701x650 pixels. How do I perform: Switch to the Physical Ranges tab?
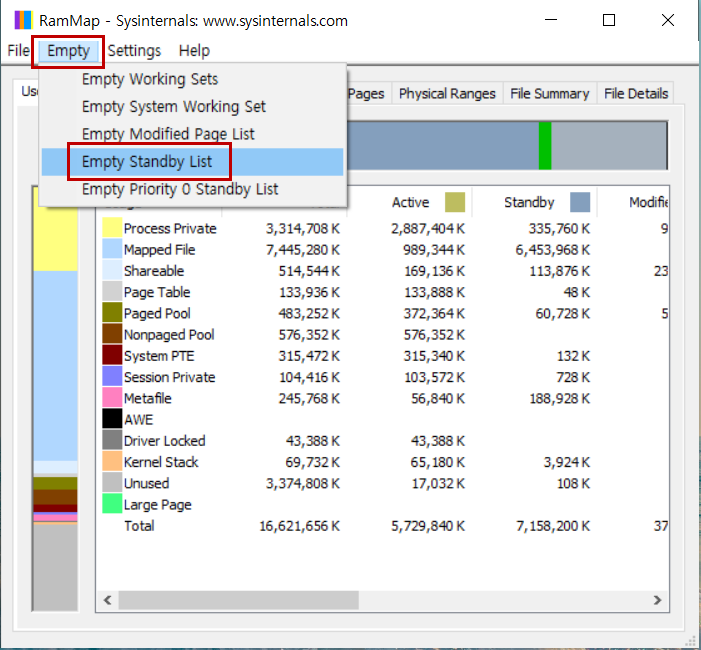[x=447, y=93]
